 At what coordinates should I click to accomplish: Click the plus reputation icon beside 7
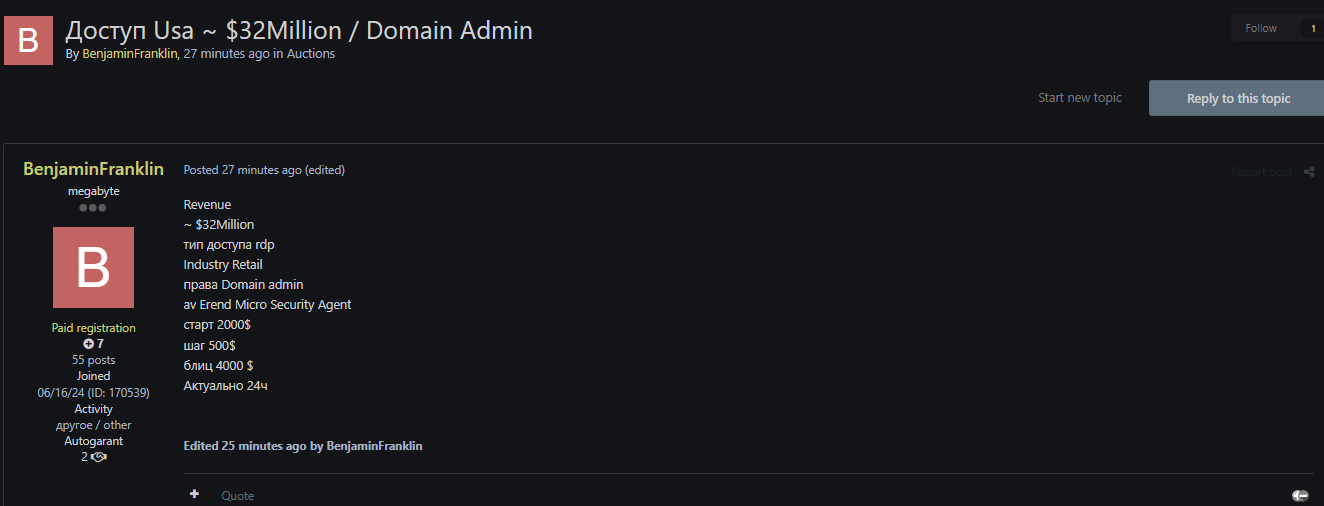(88, 344)
